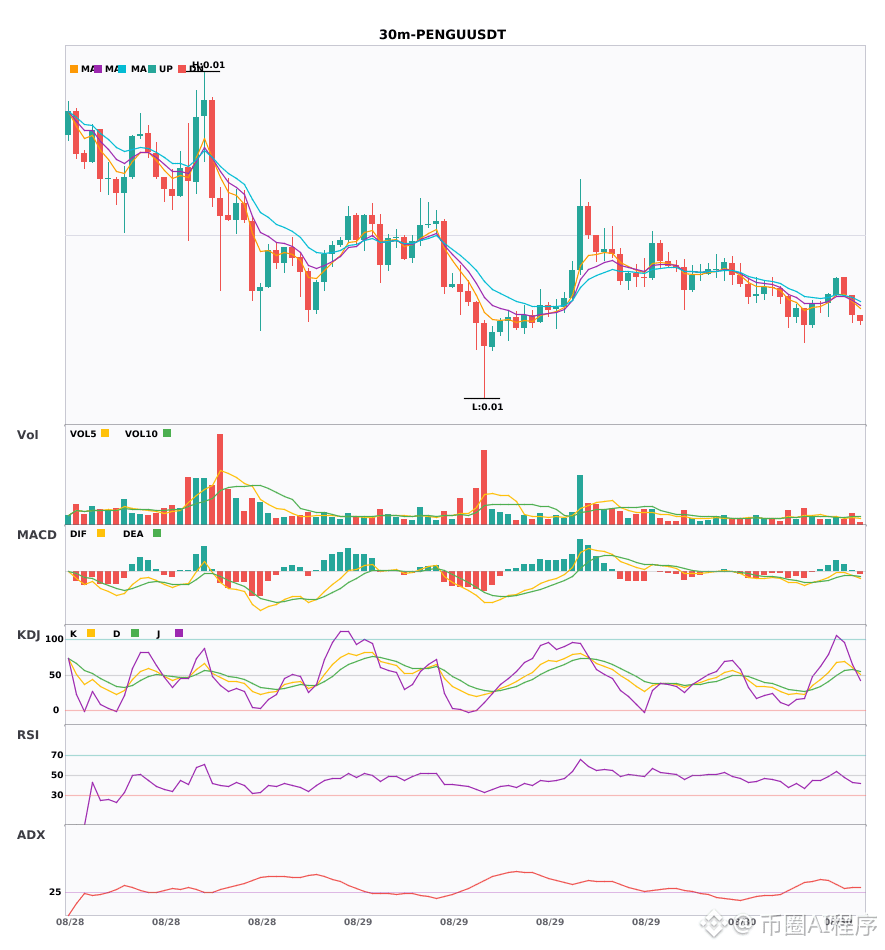
Task: Click the orange MA legend swatch
Action: [x=74, y=69]
